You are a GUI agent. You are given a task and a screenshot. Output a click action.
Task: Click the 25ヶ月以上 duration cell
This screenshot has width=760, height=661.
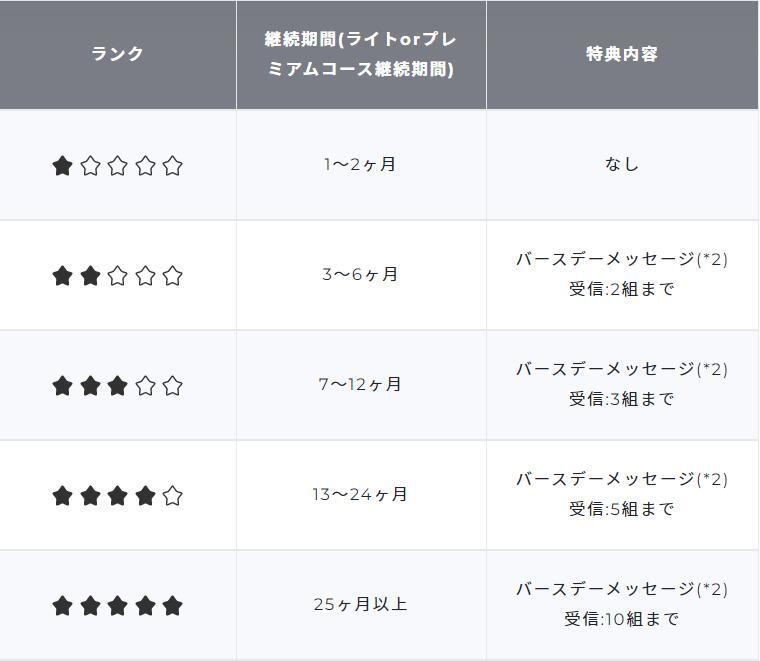[x=361, y=605]
